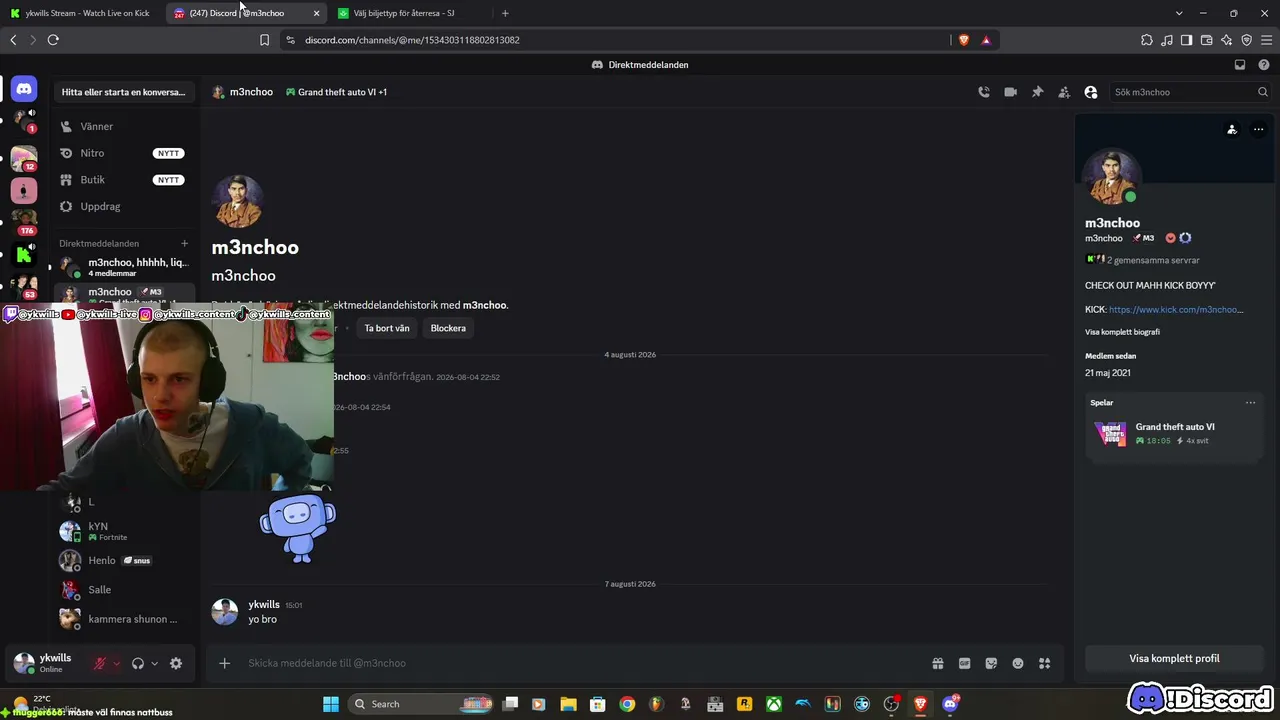Screen dimensions: 1280x720
Task: Add friends to this DM
Action: pyautogui.click(x=1064, y=92)
